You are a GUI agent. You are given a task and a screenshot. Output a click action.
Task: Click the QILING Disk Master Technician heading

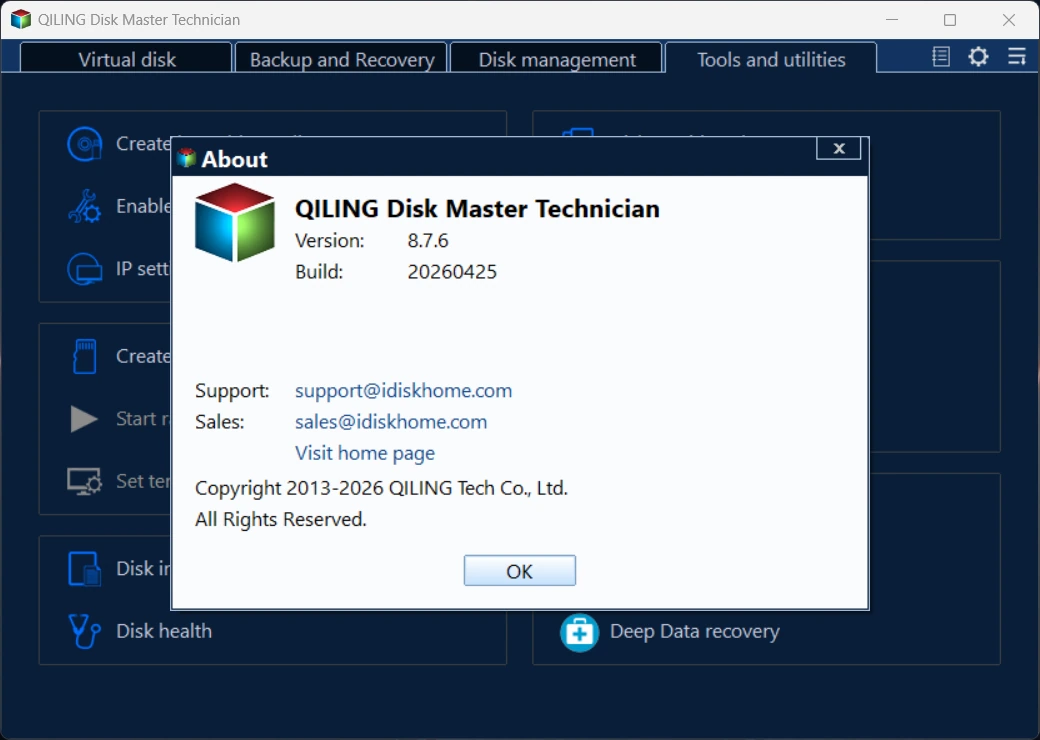(x=477, y=209)
